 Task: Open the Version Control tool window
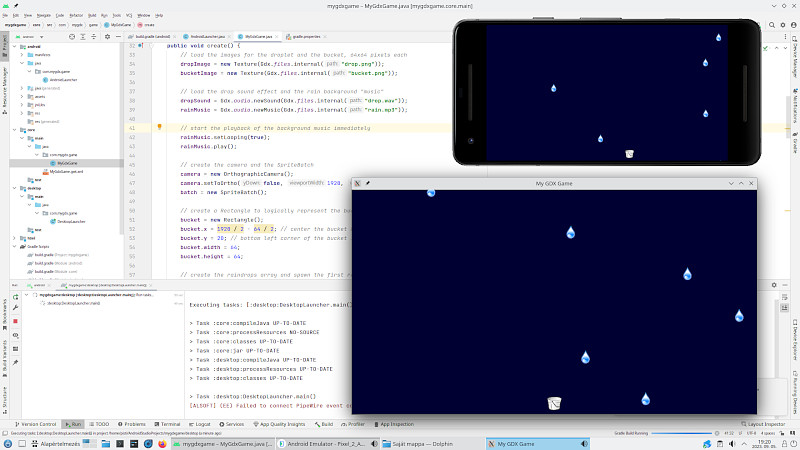[x=36, y=424]
